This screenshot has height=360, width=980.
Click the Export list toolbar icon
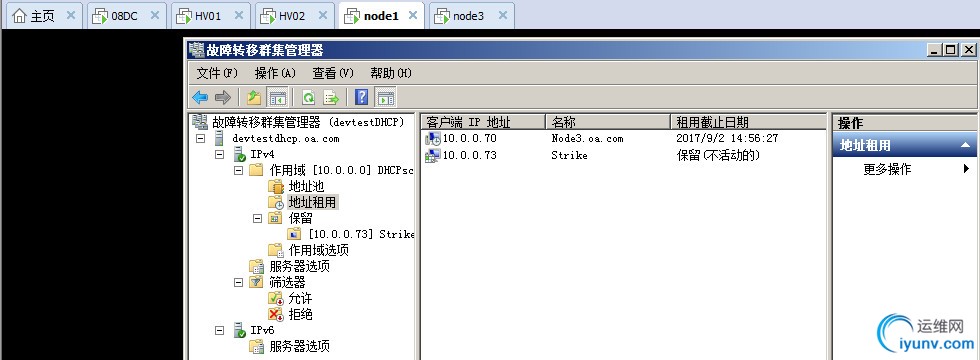331,98
